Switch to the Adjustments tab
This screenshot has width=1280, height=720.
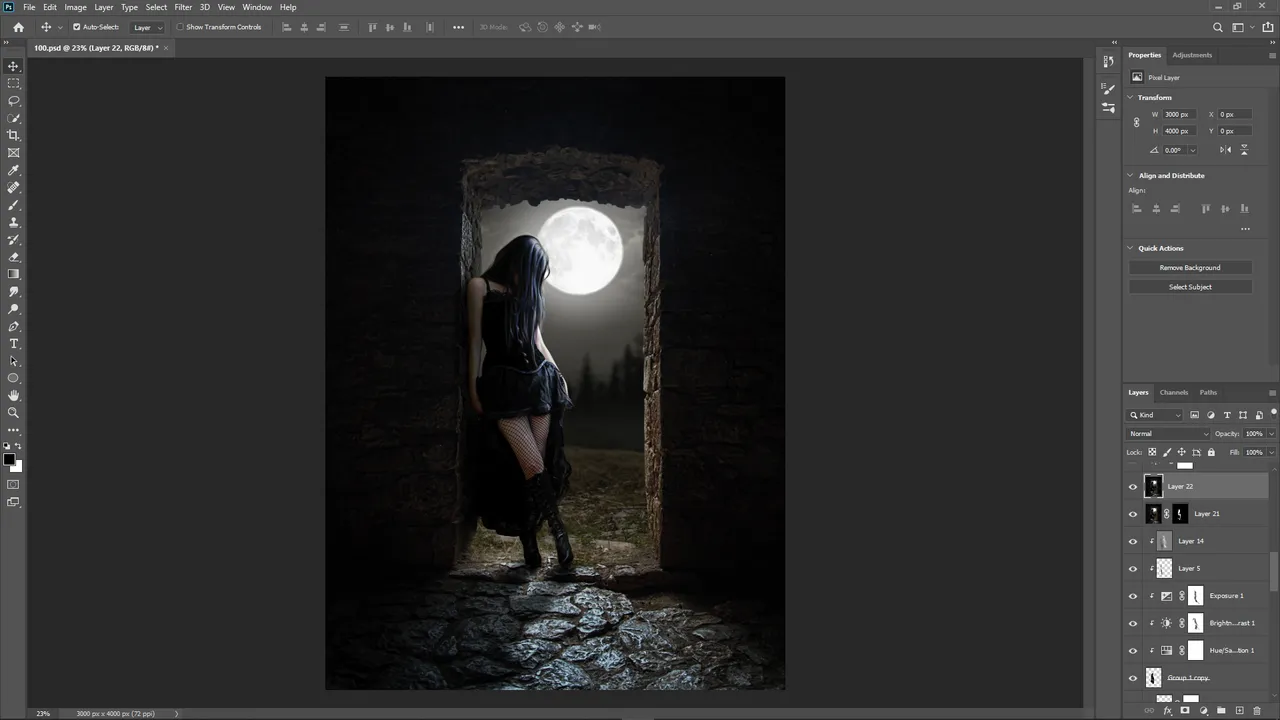coord(1192,55)
